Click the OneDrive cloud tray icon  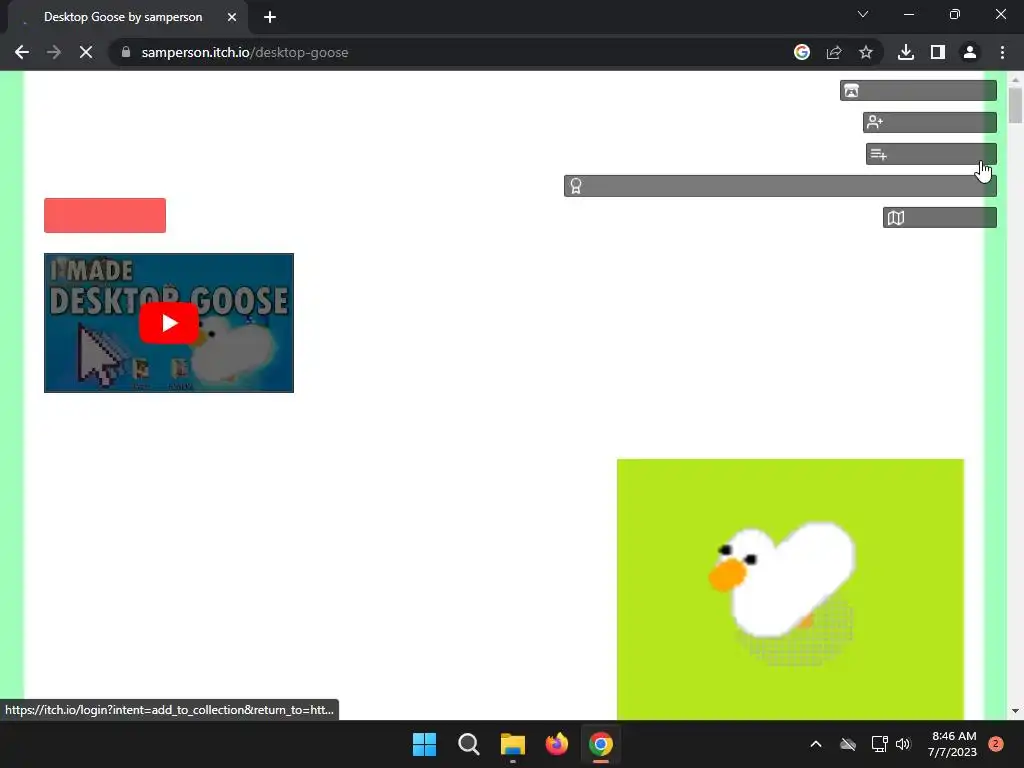click(848, 744)
